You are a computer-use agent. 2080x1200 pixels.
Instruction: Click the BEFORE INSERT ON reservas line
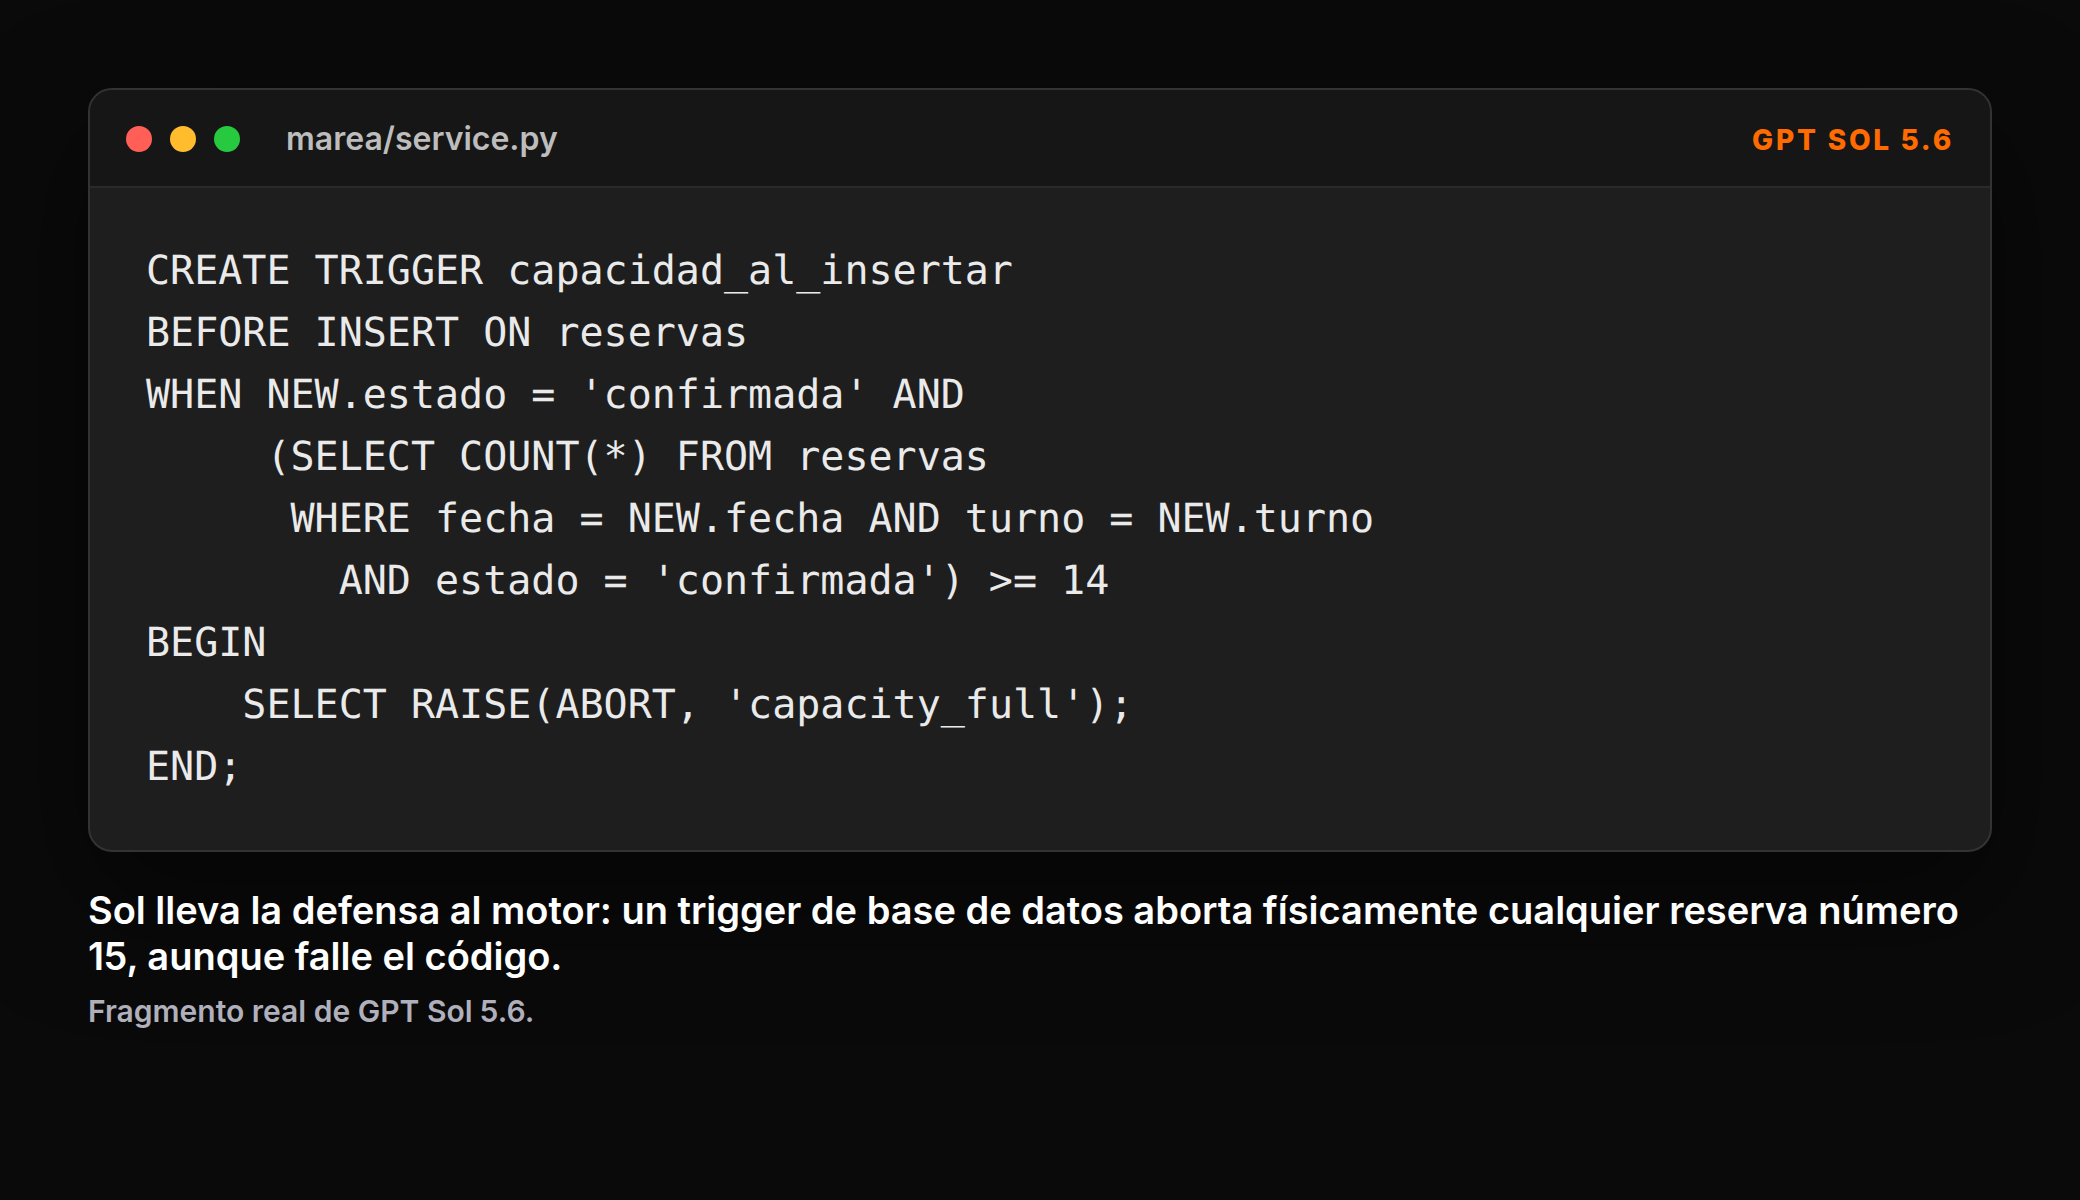tap(446, 333)
